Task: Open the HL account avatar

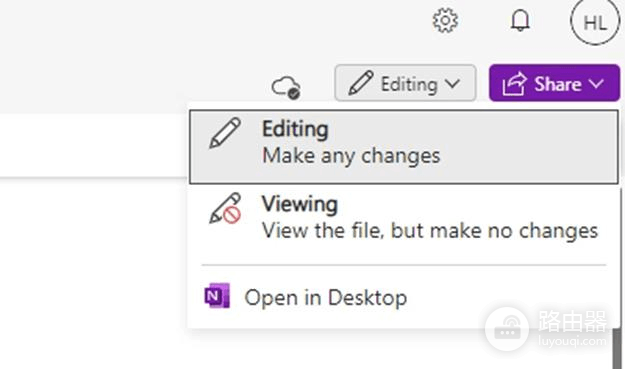Action: pos(595,22)
